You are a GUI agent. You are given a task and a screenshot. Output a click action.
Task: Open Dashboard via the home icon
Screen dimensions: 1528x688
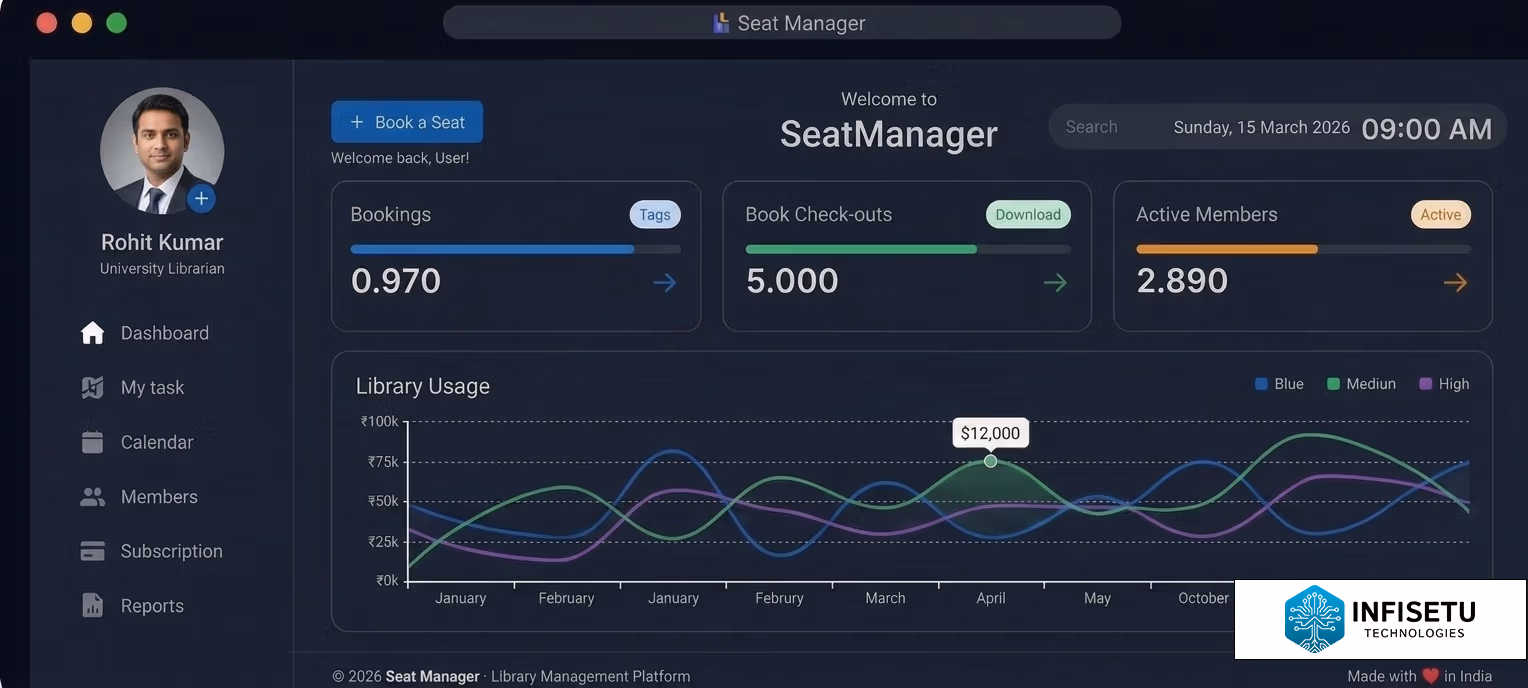[x=92, y=333]
